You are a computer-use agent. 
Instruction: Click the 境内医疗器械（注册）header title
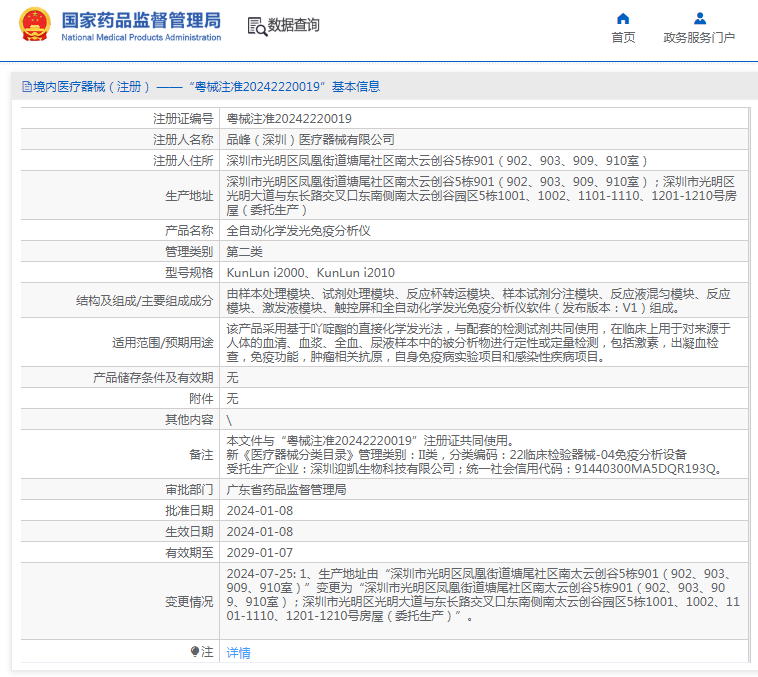pyautogui.click(x=206, y=87)
